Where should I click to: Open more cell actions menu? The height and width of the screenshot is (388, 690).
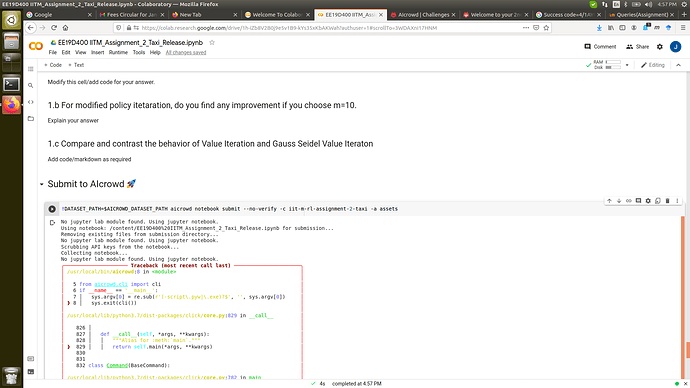tap(677, 201)
